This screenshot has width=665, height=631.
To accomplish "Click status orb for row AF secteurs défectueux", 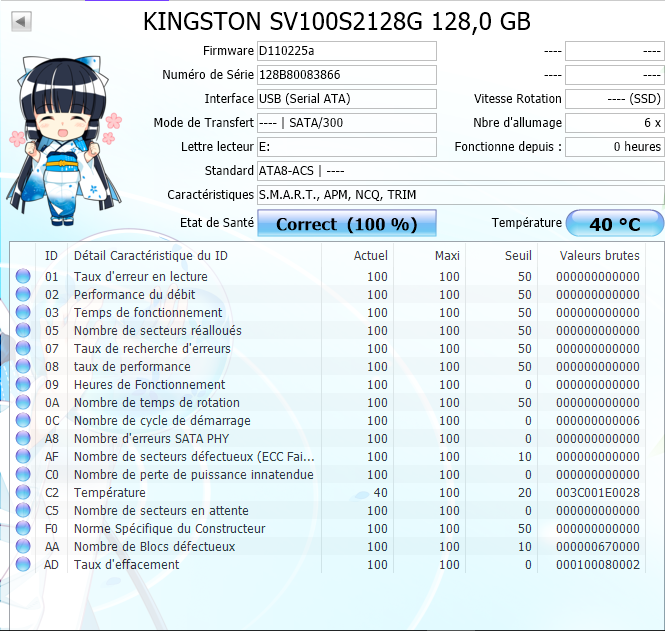I will (x=23, y=456).
